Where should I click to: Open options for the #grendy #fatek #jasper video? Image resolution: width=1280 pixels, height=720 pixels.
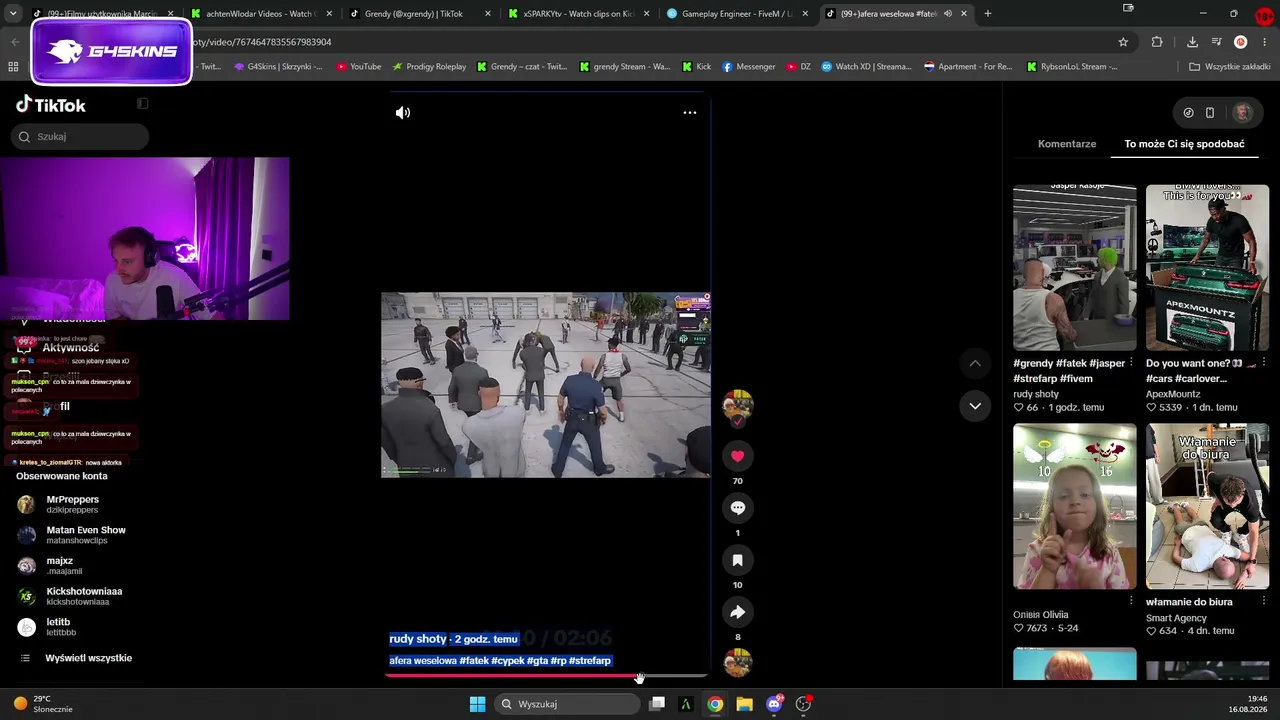click(x=1131, y=363)
